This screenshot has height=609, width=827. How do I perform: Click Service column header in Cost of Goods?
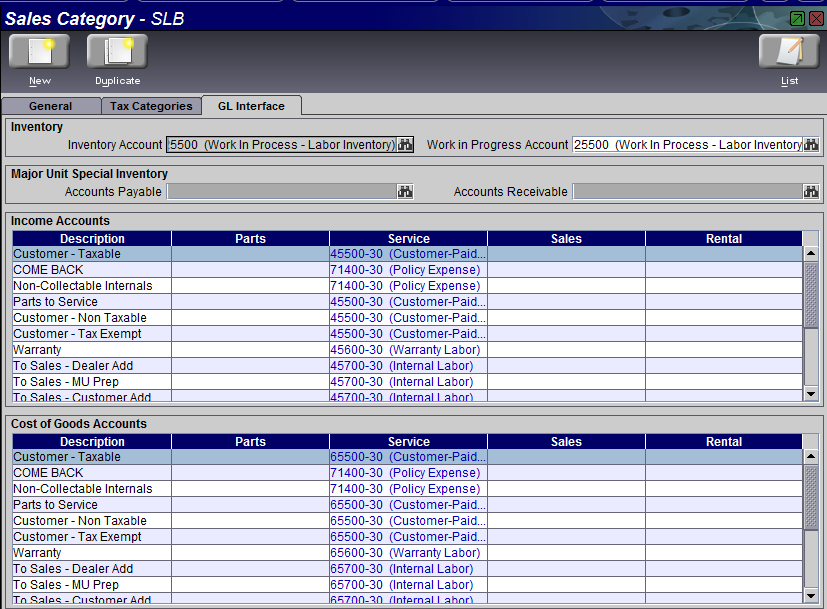pos(408,441)
